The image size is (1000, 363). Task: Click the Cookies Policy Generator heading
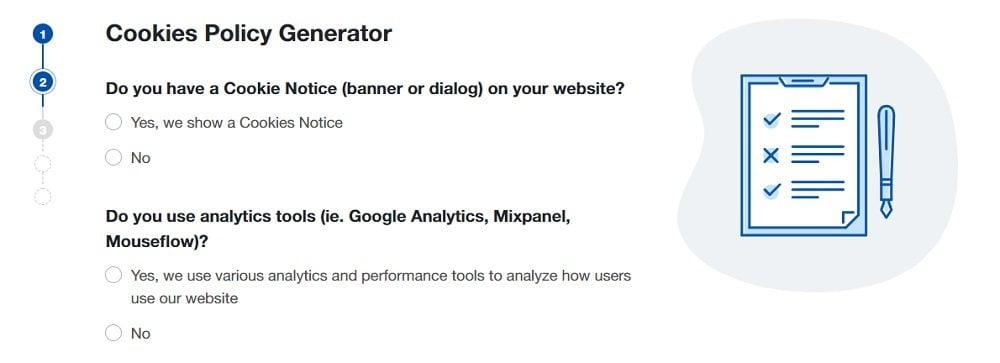tap(249, 33)
